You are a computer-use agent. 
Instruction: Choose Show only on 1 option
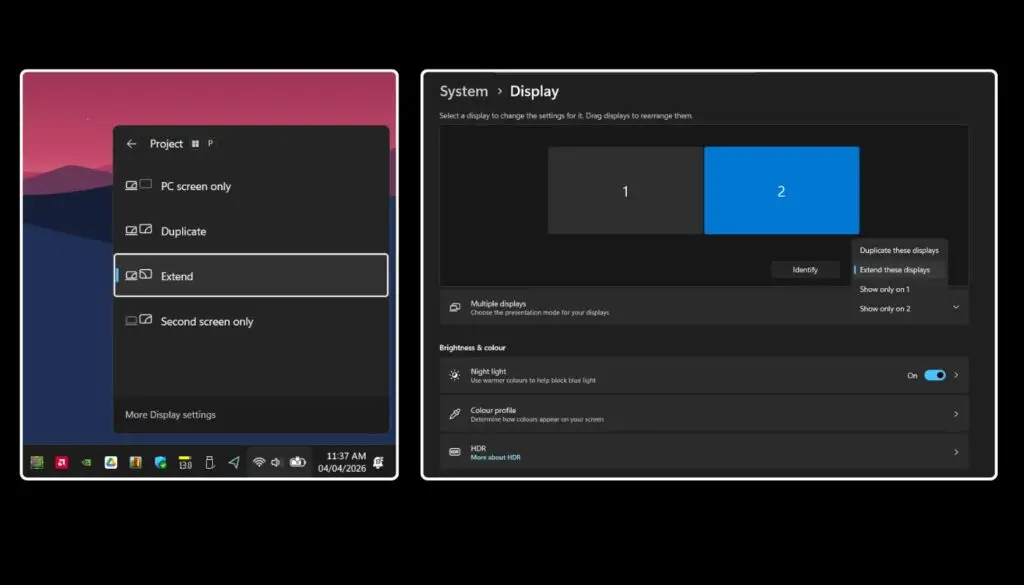tap(884, 289)
